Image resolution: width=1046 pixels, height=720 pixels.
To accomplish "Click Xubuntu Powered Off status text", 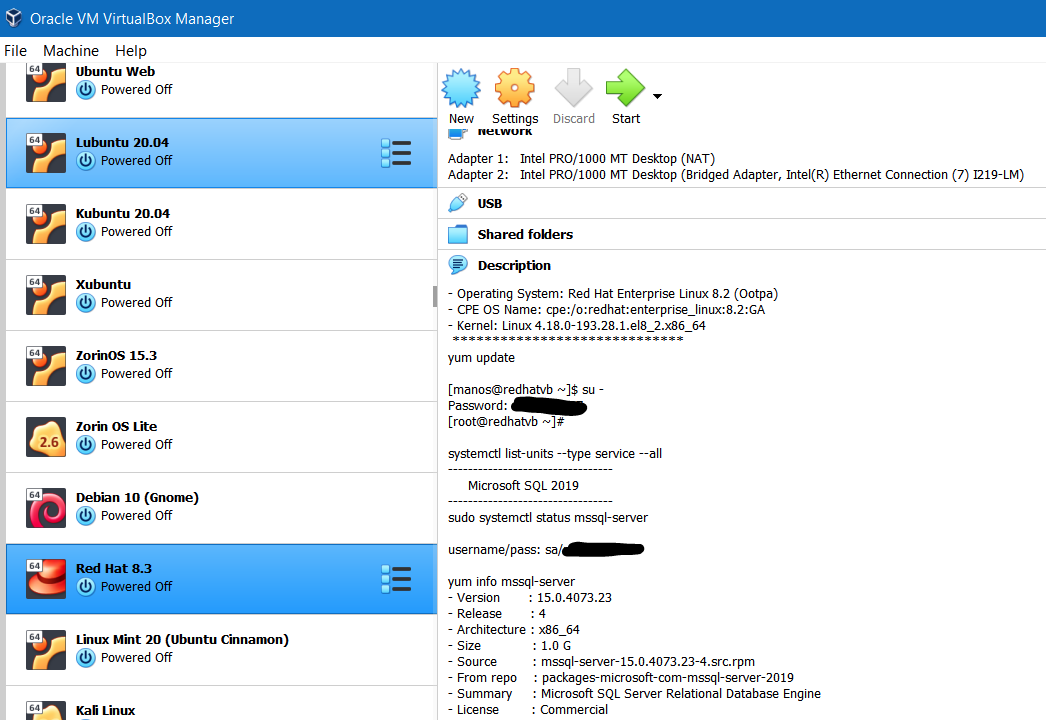I will click(x=136, y=303).
